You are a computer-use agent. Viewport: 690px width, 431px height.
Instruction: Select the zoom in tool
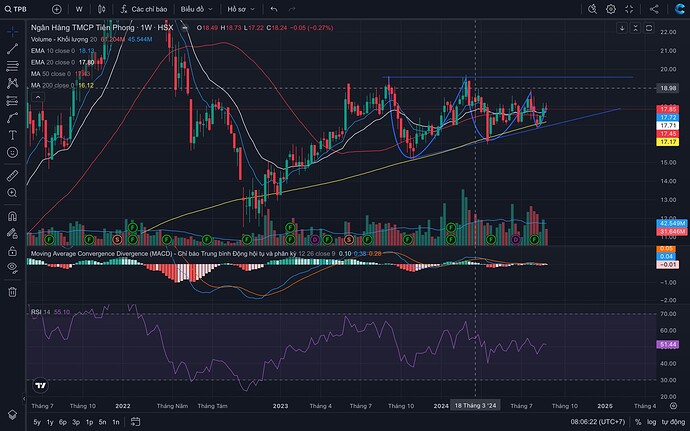[12, 193]
